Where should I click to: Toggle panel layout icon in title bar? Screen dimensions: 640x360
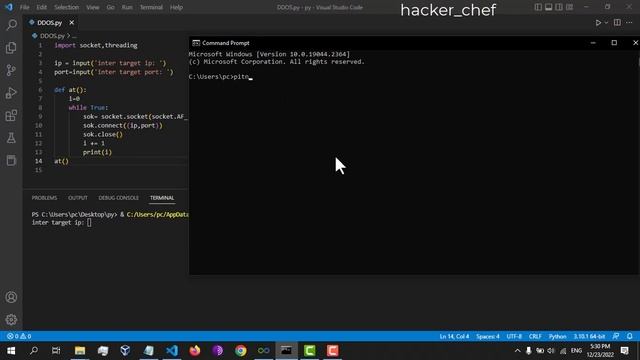(549, 7)
